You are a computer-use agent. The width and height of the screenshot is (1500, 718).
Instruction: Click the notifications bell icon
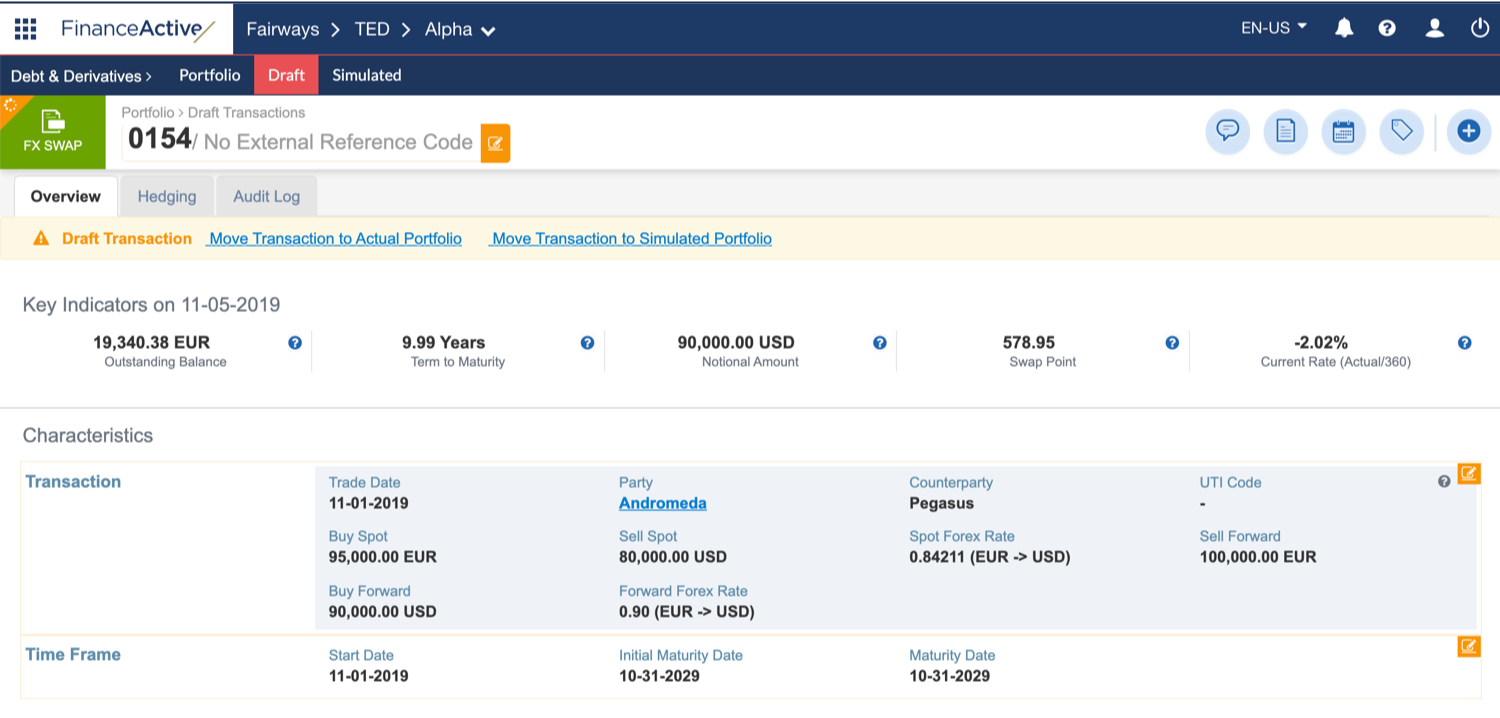1344,28
